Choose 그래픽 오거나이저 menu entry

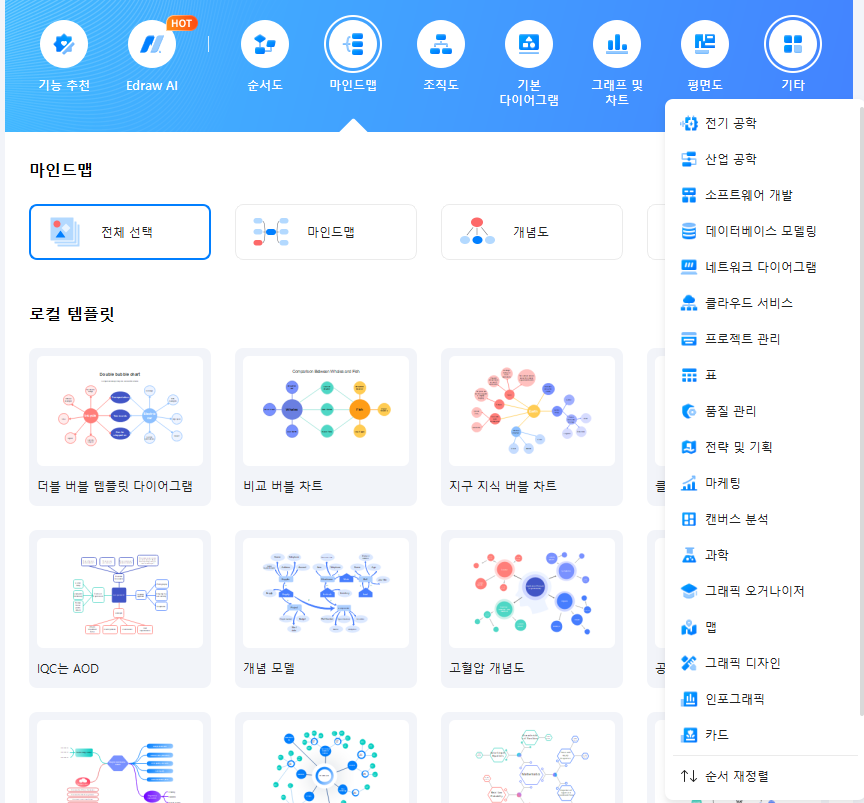752,590
